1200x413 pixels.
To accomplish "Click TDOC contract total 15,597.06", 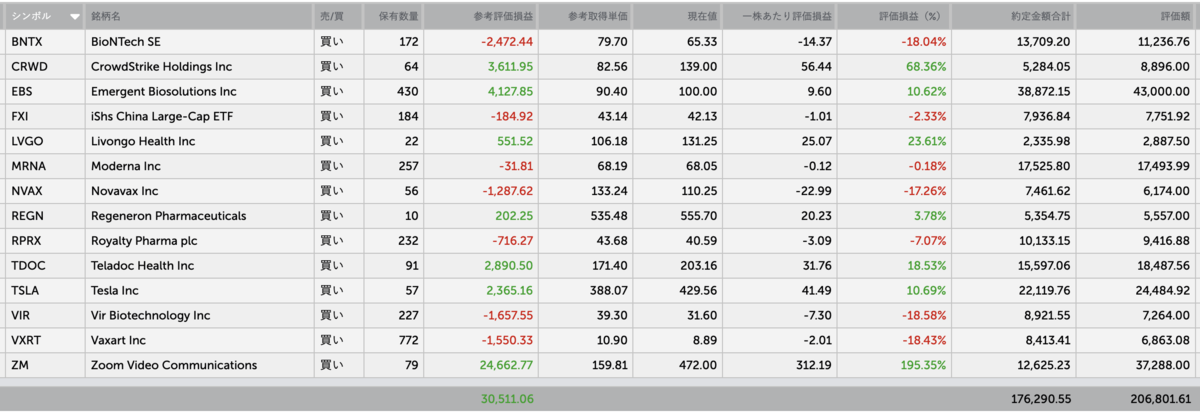I will pyautogui.click(x=1044, y=266).
